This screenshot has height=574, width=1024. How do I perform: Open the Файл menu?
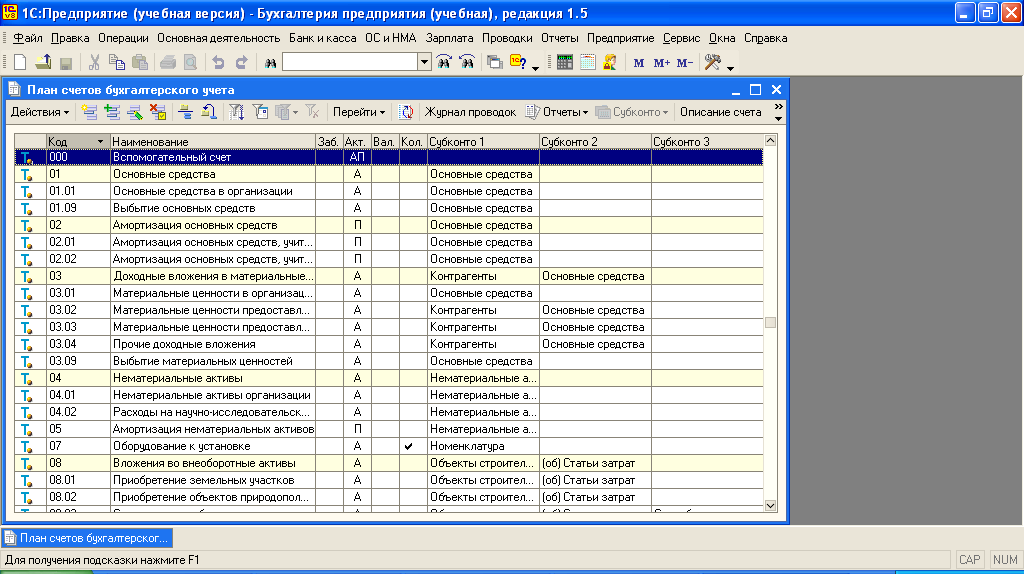[x=27, y=38]
